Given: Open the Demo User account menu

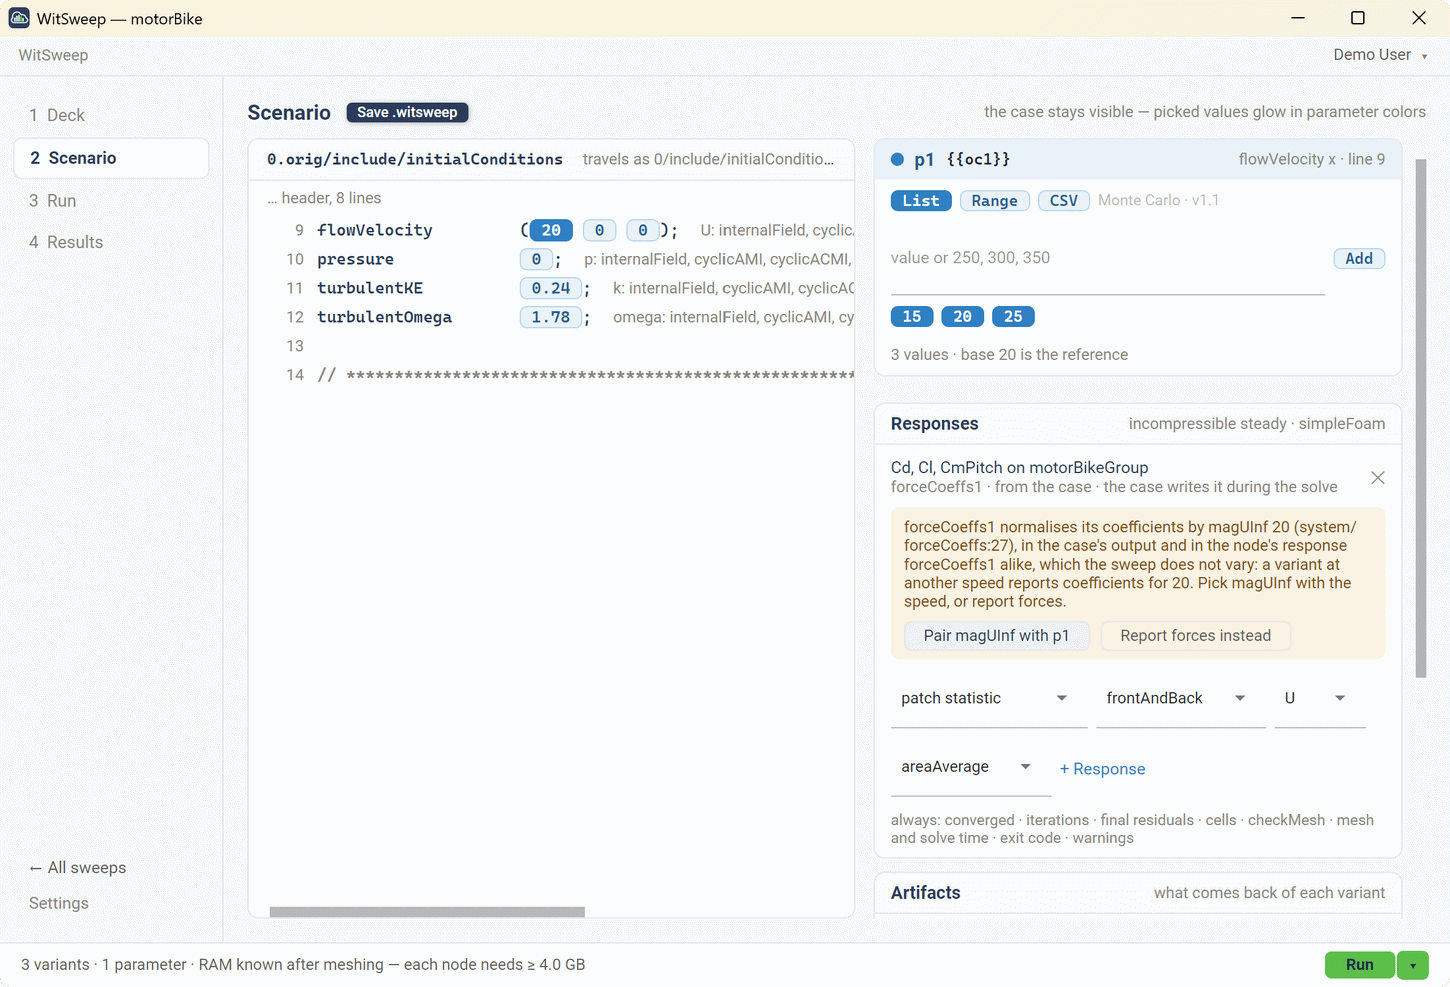Looking at the screenshot, I should [1380, 55].
